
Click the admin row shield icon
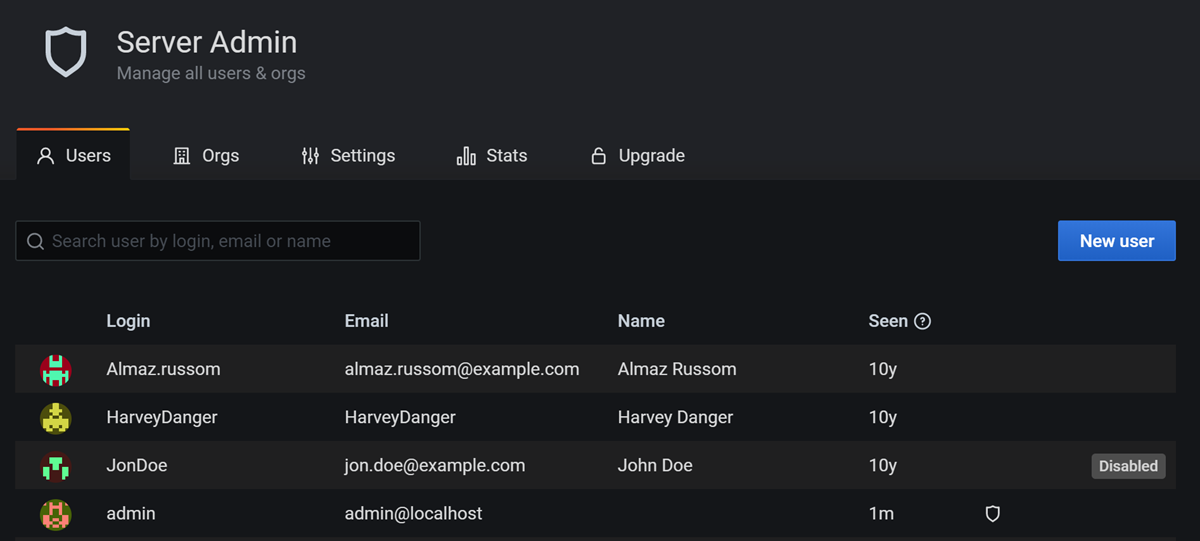click(993, 514)
